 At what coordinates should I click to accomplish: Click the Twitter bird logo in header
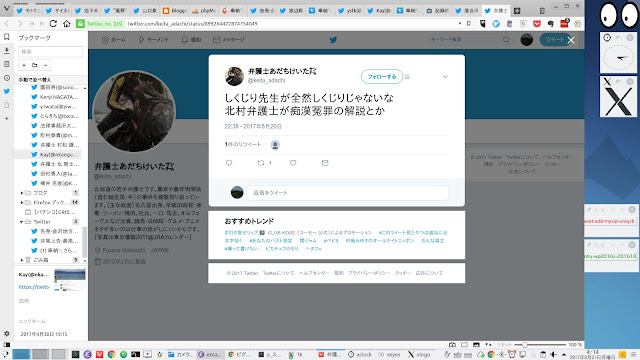(333, 40)
